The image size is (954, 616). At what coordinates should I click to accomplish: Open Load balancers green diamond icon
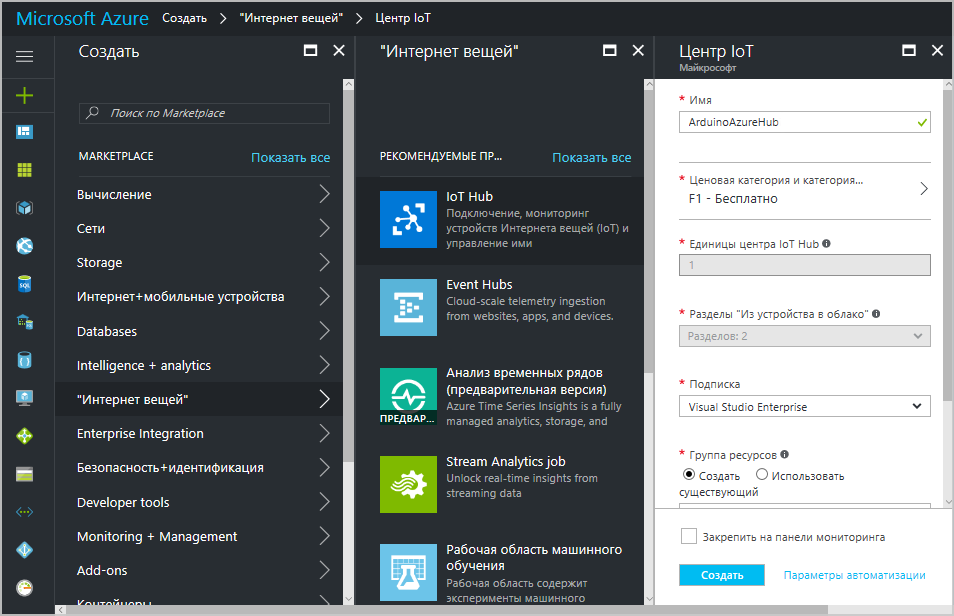pos(24,436)
